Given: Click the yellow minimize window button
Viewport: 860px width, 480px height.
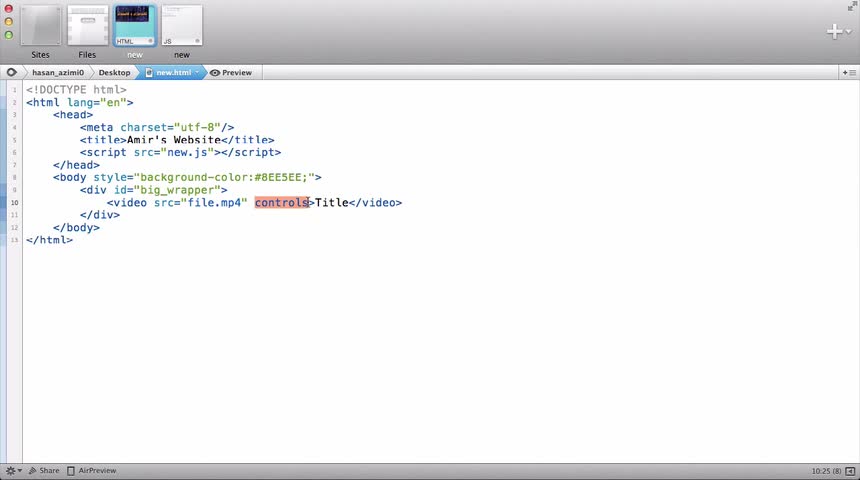Looking at the screenshot, I should tap(9, 22).
